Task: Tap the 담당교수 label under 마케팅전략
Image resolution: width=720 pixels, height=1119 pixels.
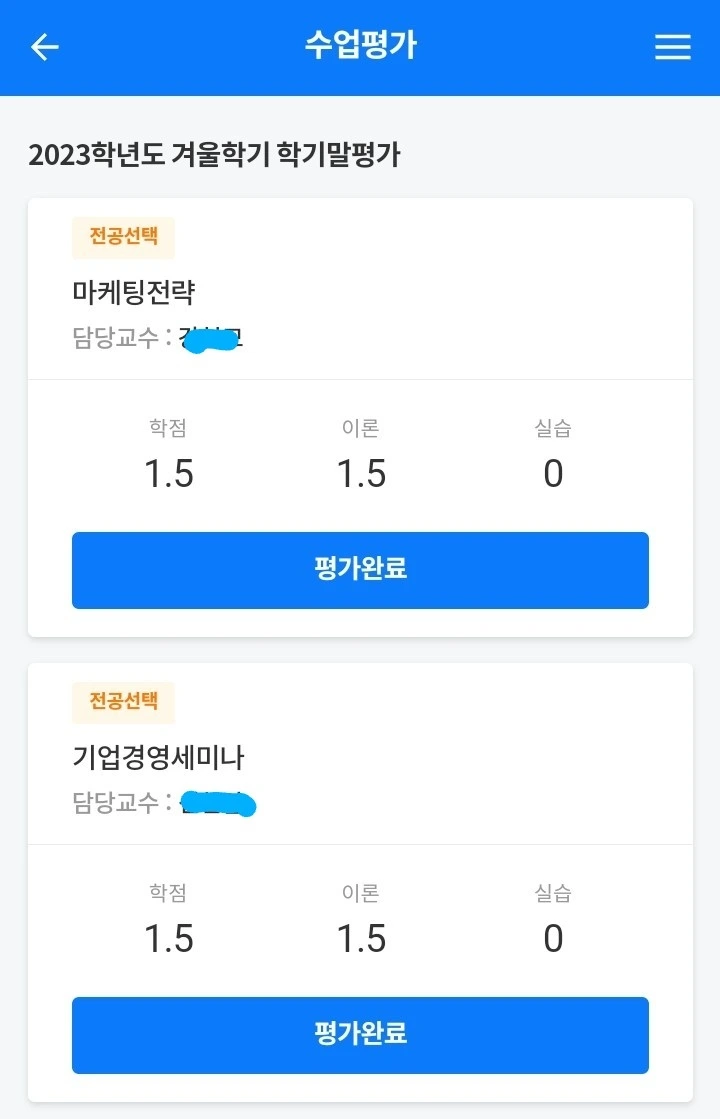Action: 116,338
